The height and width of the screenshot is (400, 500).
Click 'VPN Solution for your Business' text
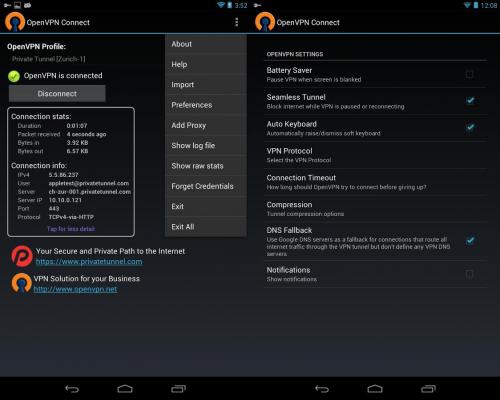(x=87, y=279)
